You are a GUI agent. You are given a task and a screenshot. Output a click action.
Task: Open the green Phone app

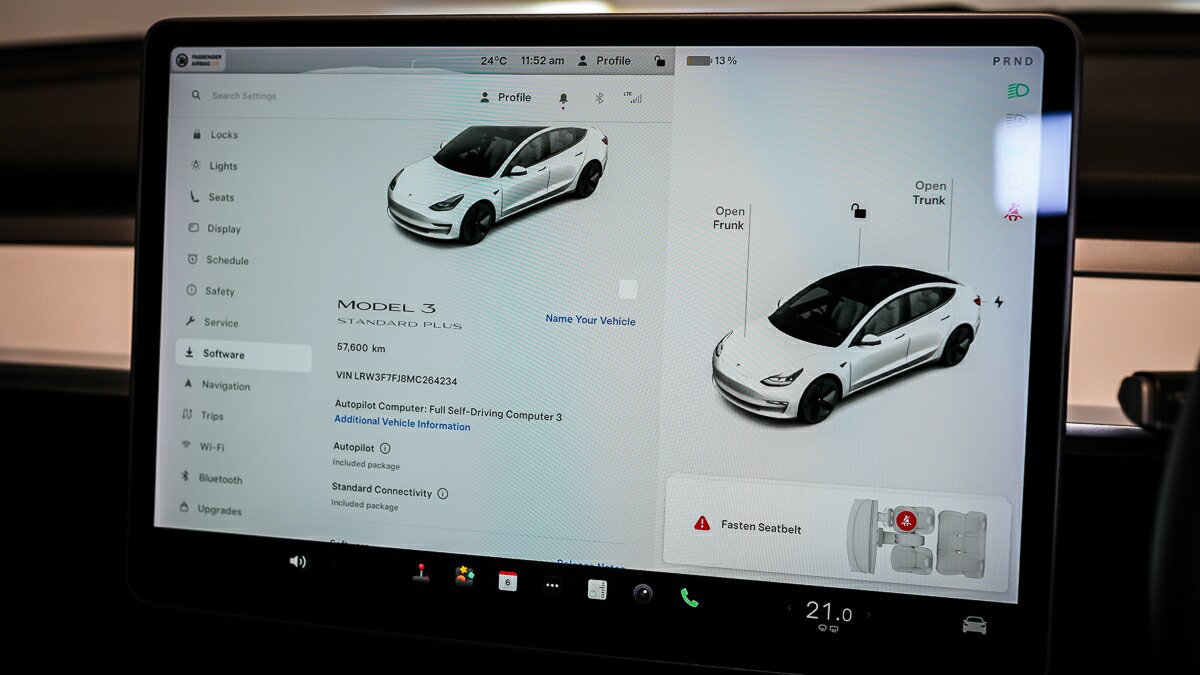point(689,597)
